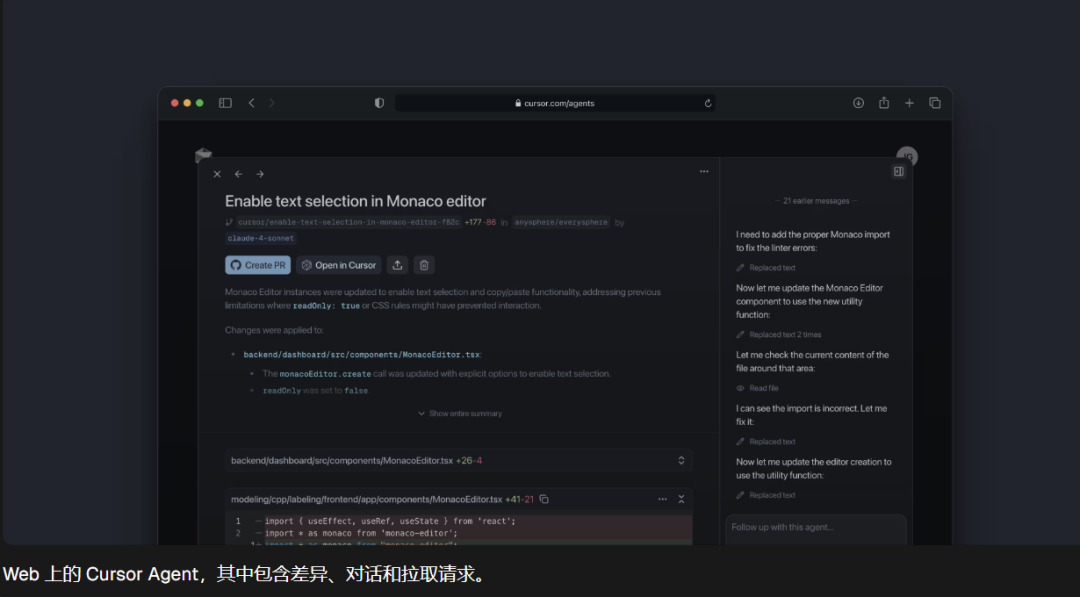Open a new tab with the plus icon
Screen dimensions: 1080x597
(909, 103)
